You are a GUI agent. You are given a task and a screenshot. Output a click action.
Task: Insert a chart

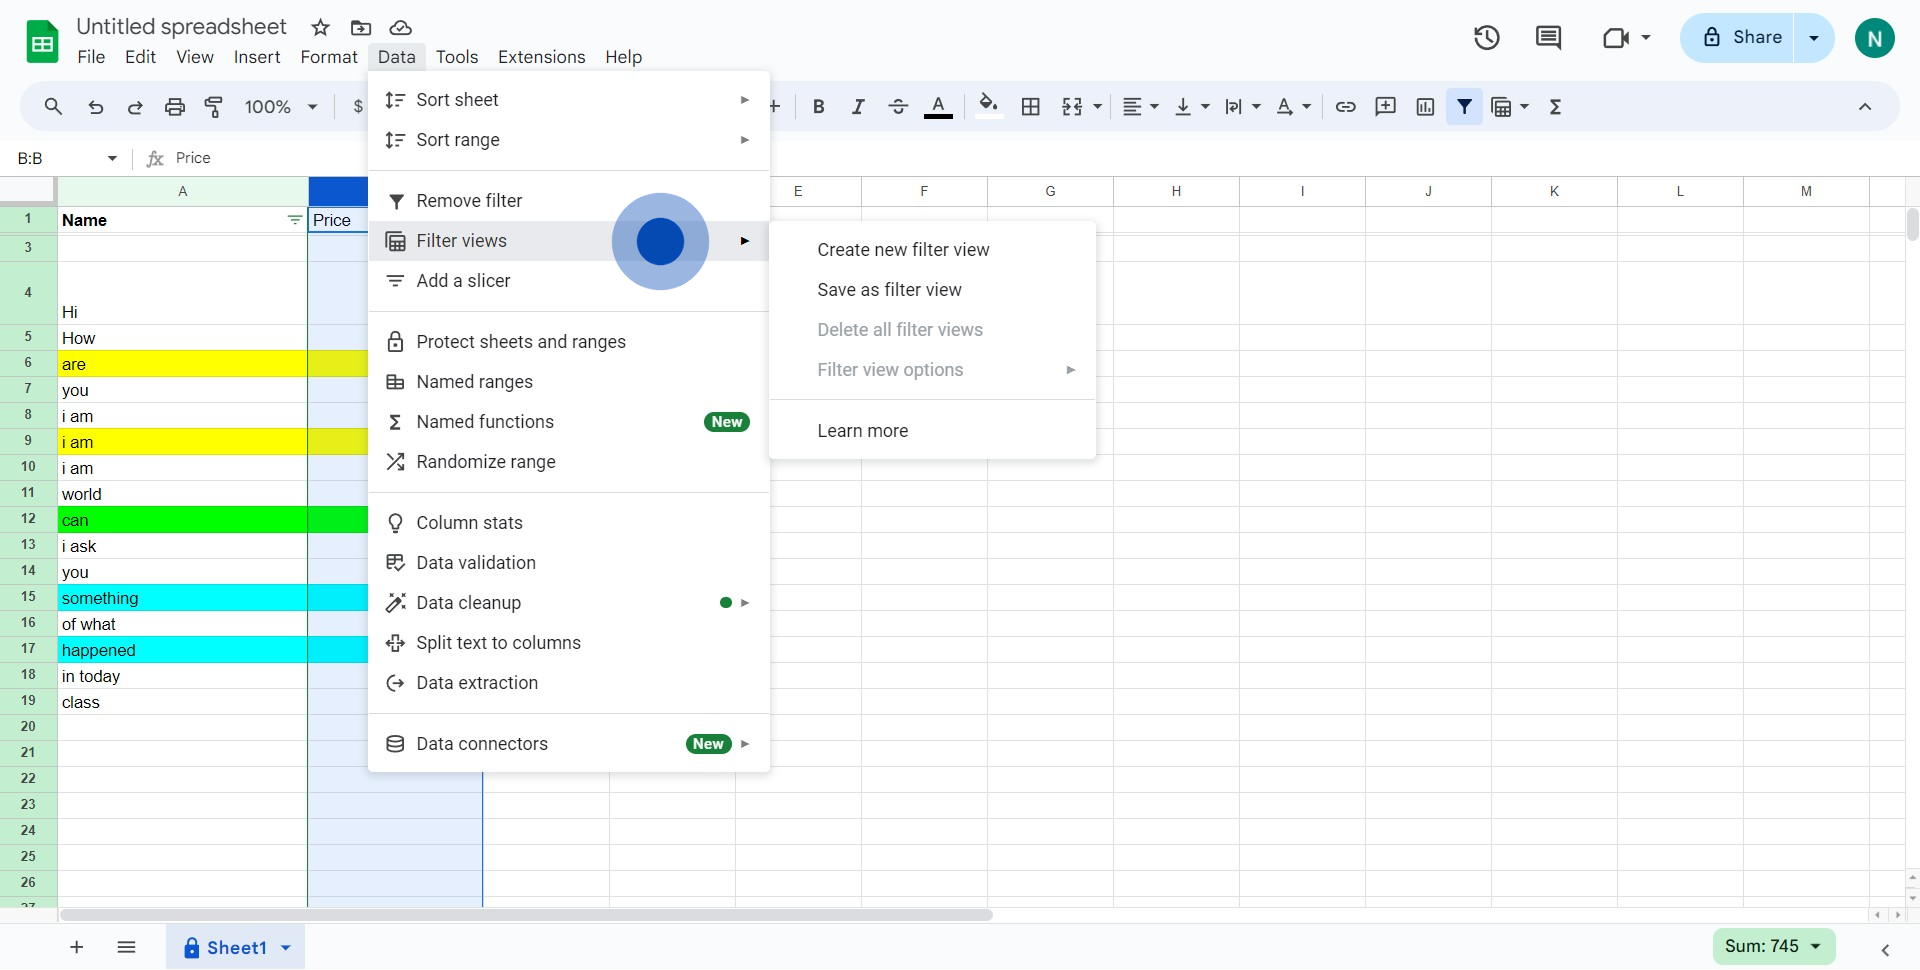[1425, 106]
